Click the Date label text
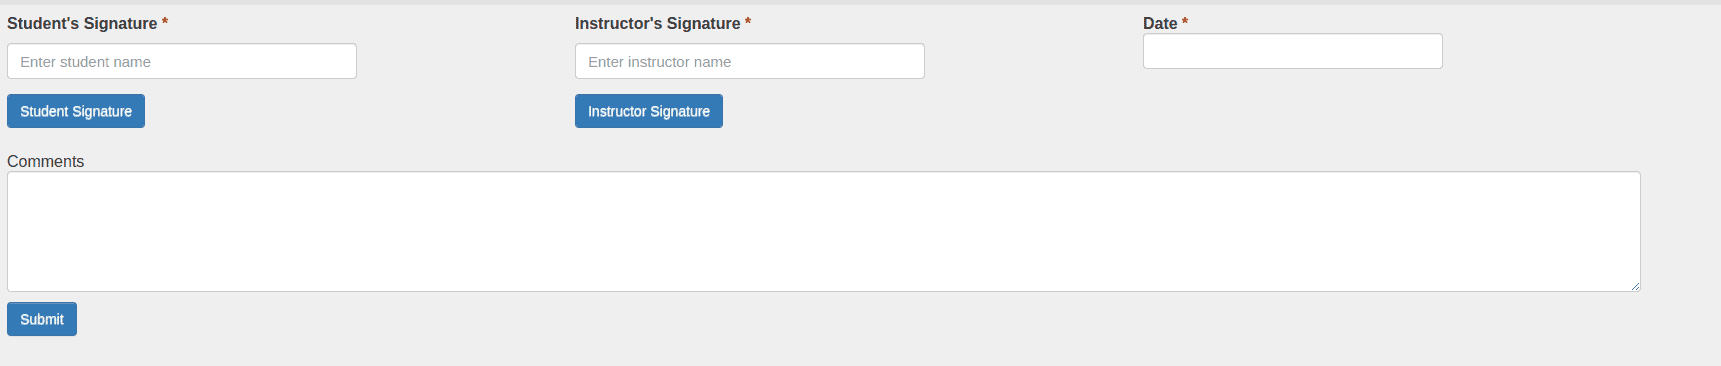Screen dimensions: 1721x366 pos(1160,23)
